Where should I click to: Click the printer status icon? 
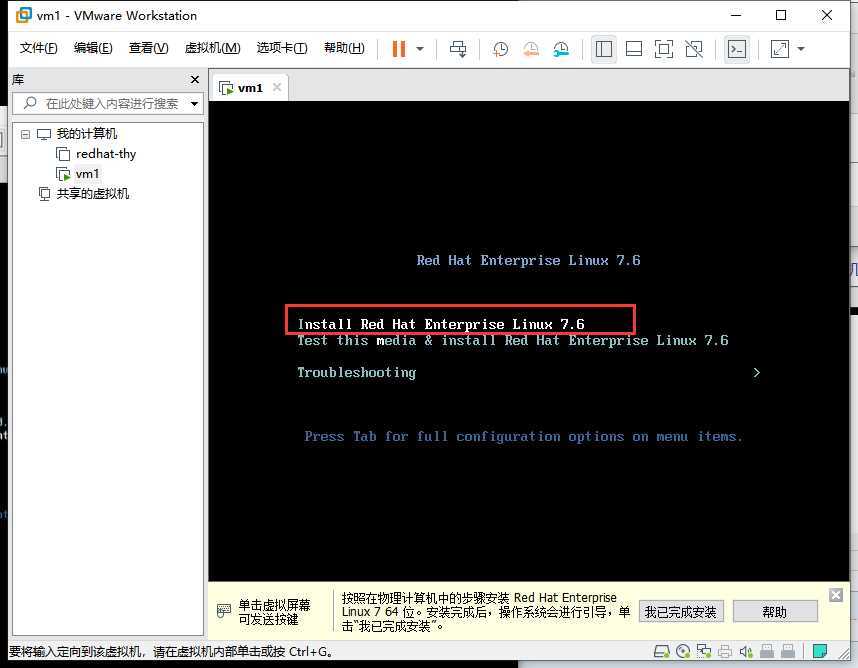(x=725, y=651)
